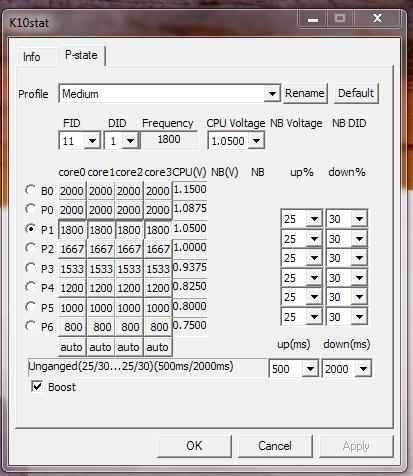Select the P4 radio button
This screenshot has height=476, width=413.
30,287
